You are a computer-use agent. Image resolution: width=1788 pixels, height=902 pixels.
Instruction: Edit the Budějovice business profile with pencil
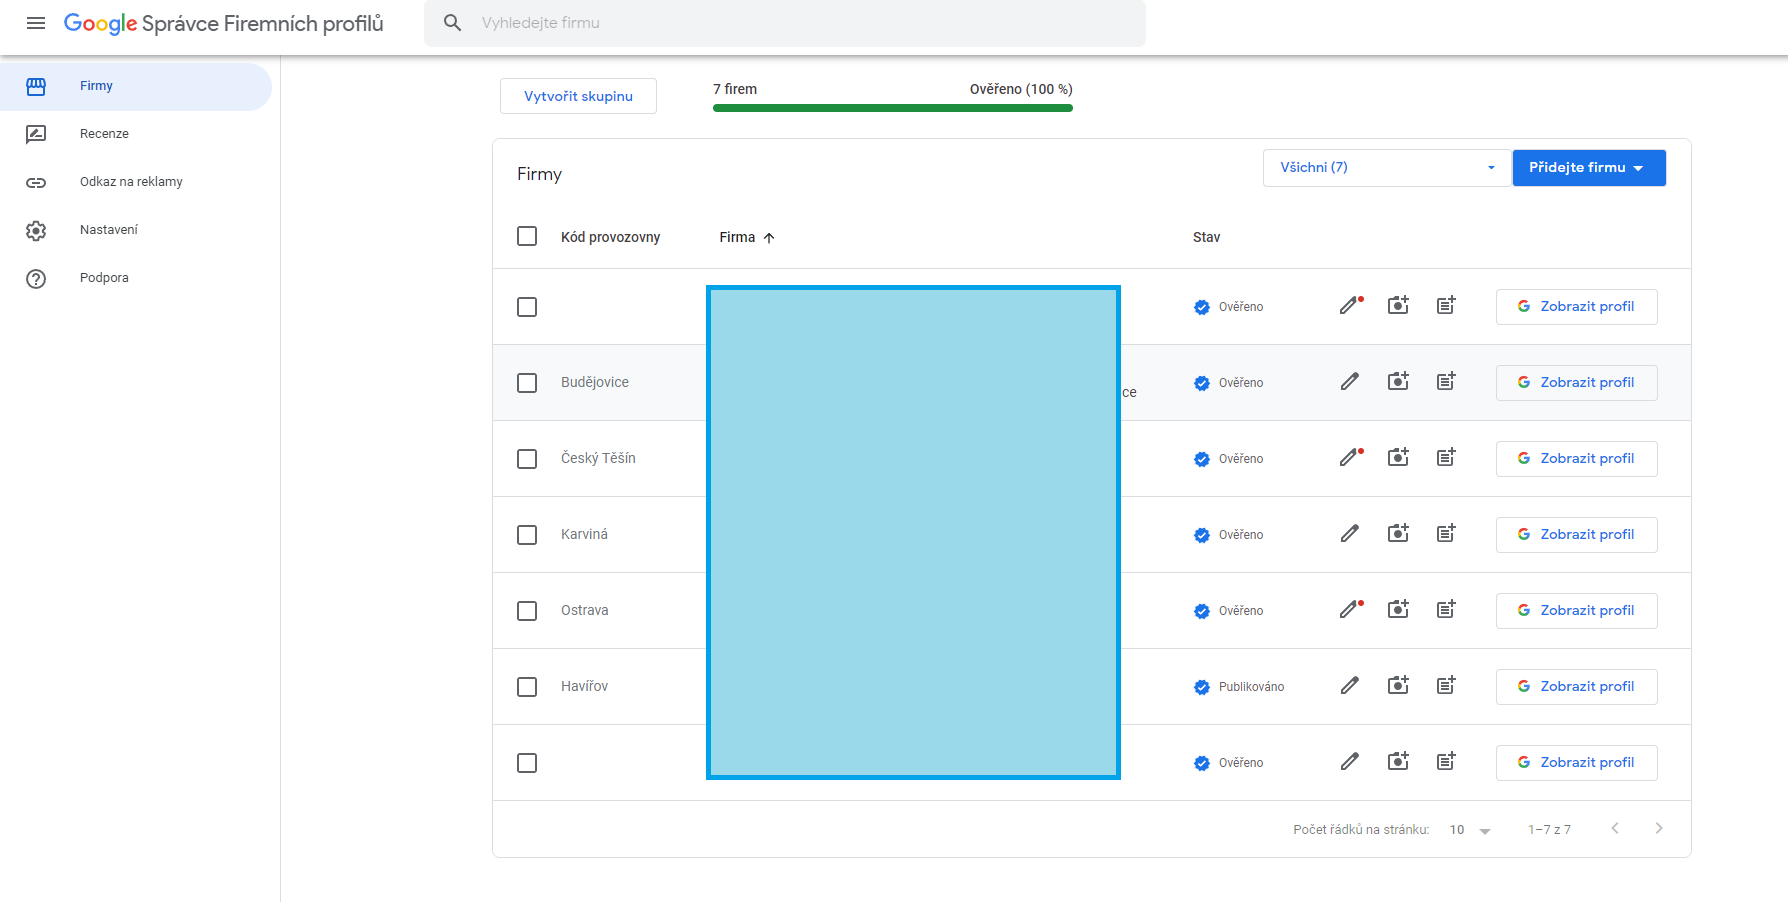click(x=1350, y=382)
